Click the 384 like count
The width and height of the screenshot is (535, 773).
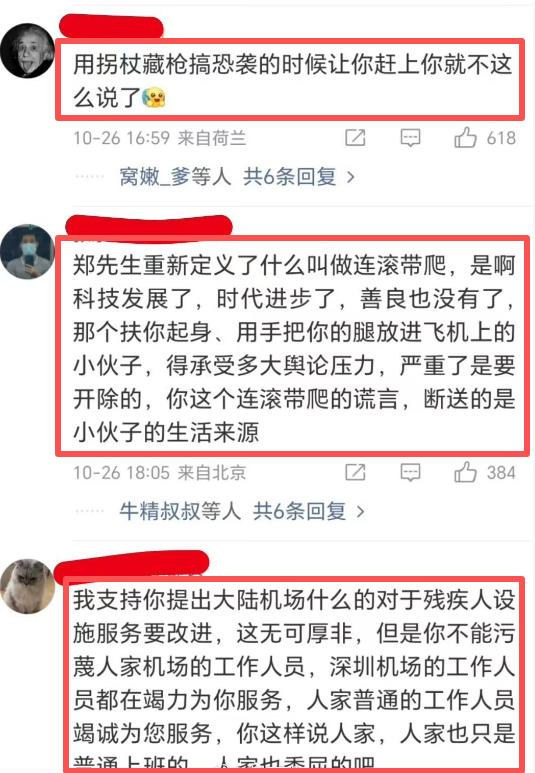point(501,473)
